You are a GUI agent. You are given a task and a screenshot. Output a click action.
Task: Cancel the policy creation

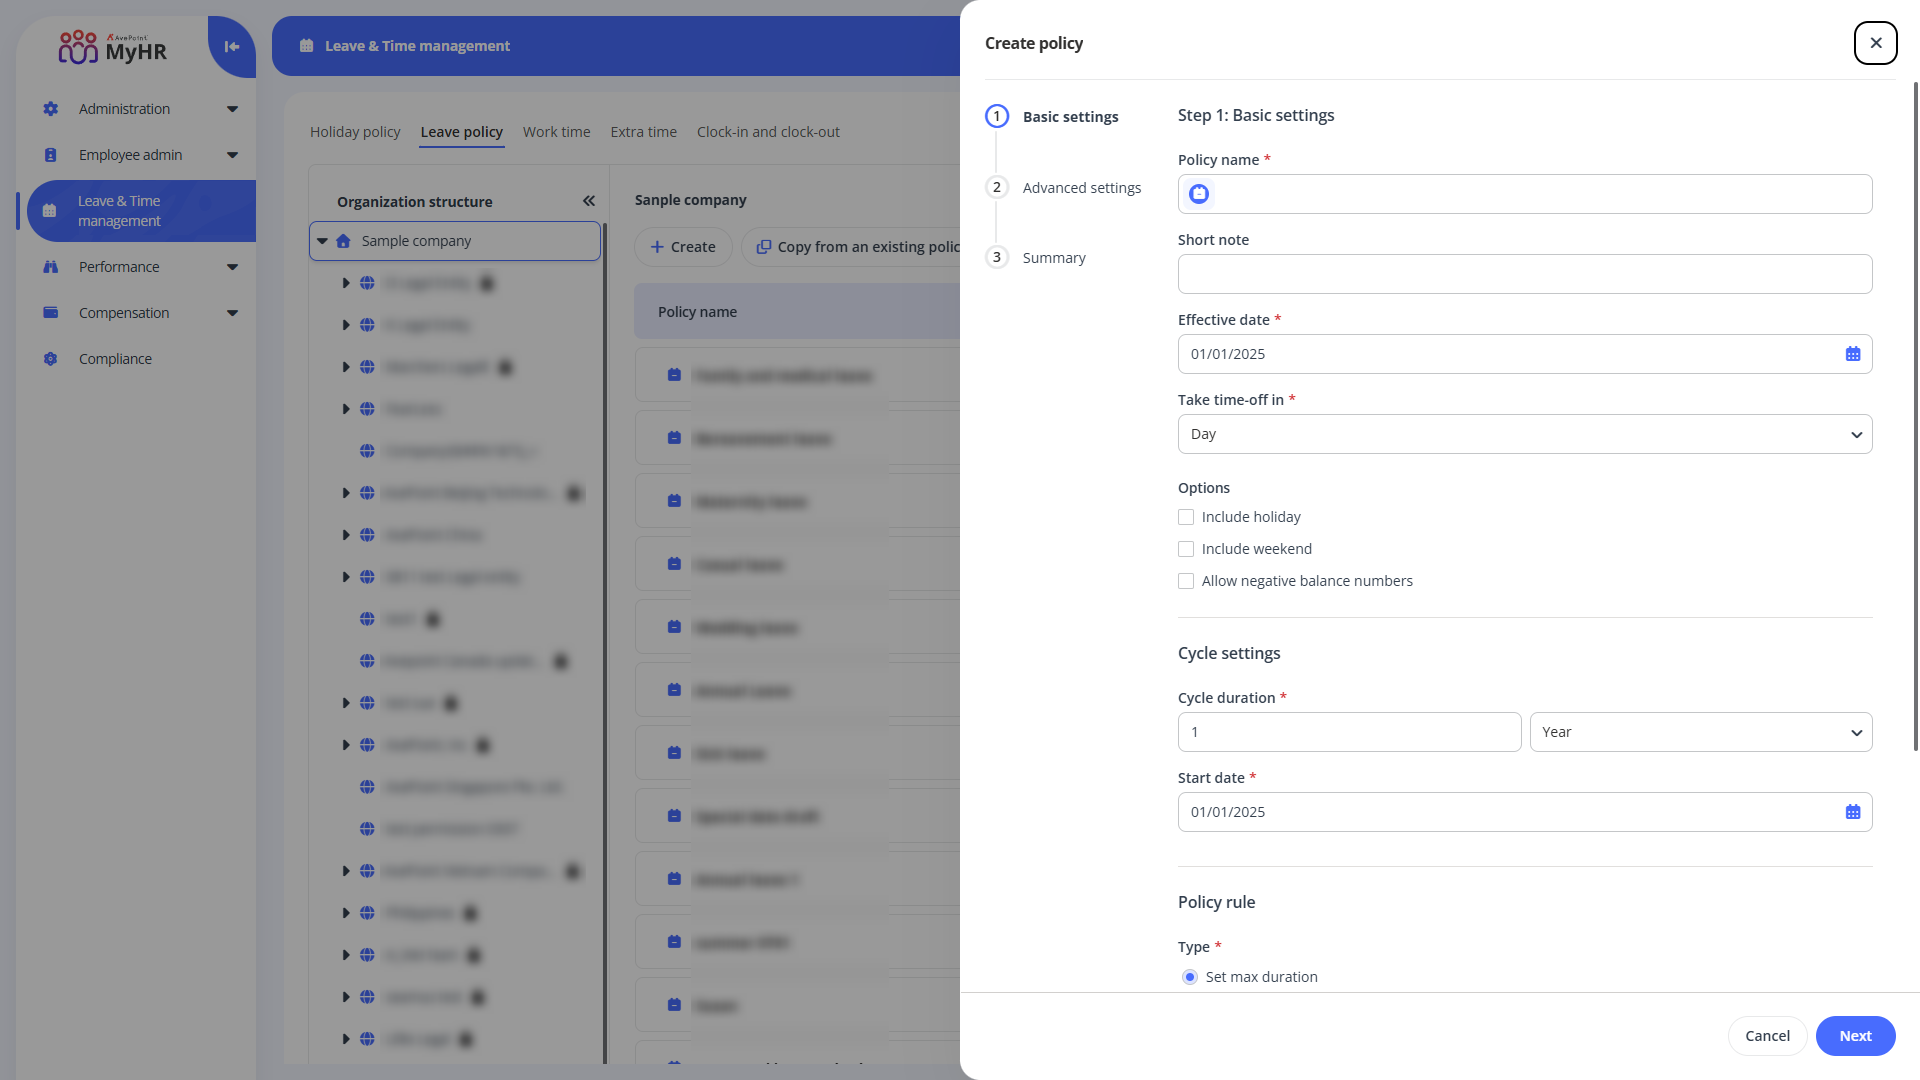click(x=1767, y=1036)
